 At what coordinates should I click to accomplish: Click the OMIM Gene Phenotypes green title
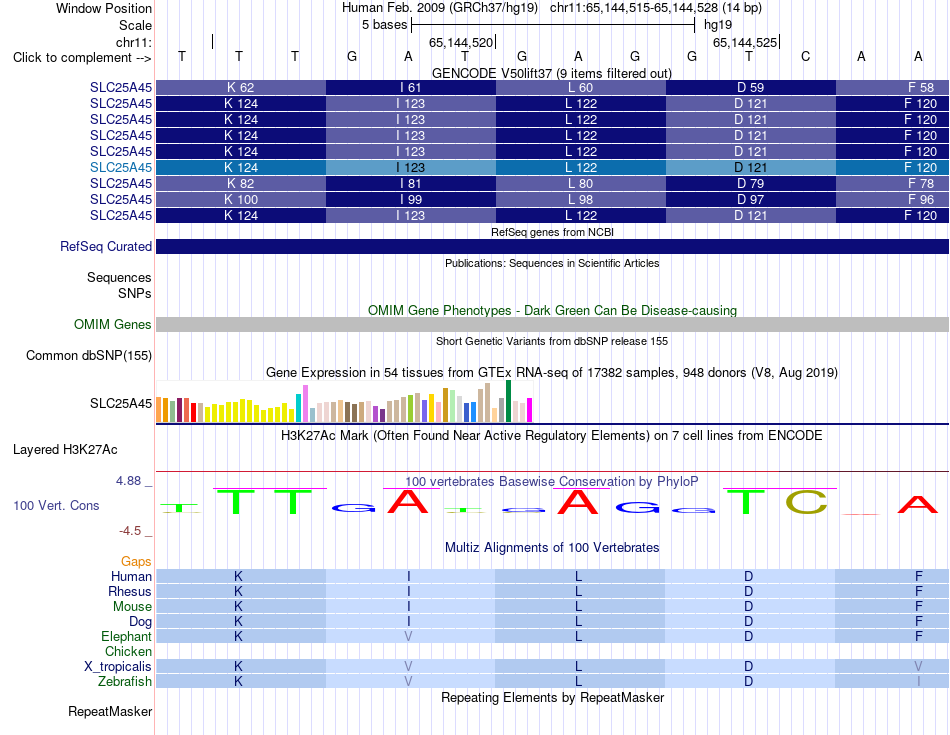(x=552, y=310)
